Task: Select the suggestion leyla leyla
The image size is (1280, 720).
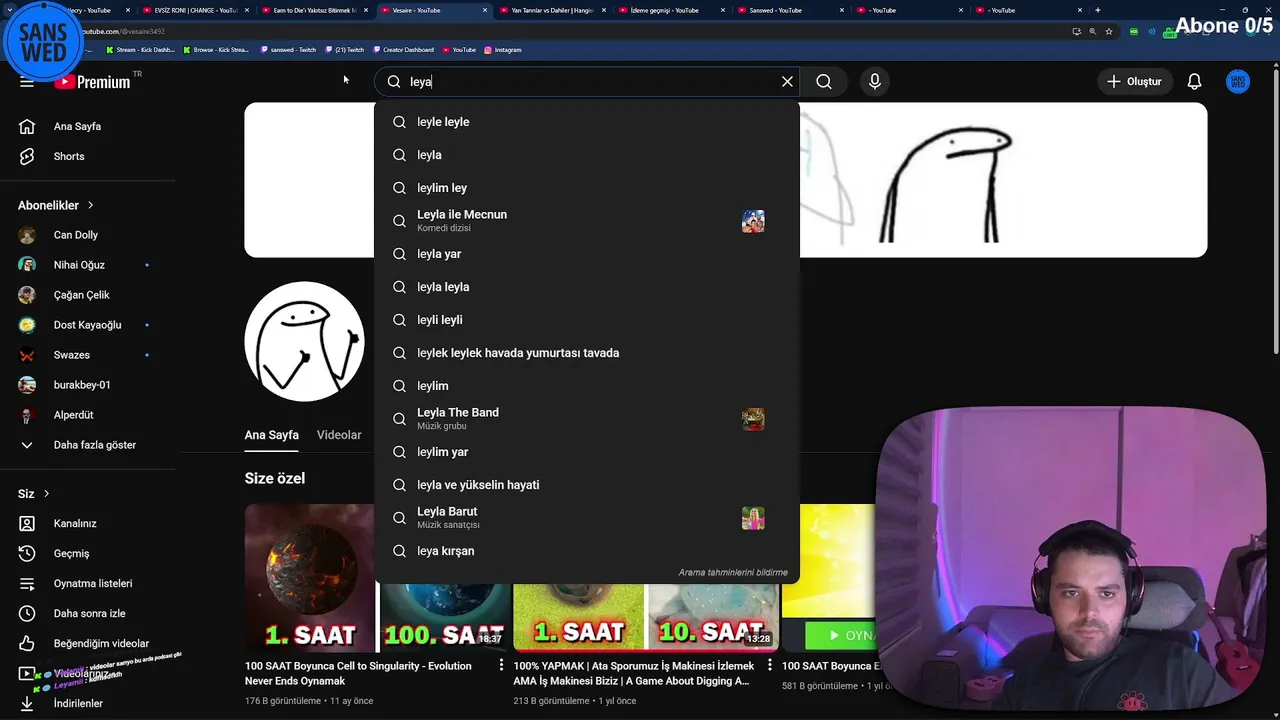Action: (x=587, y=287)
